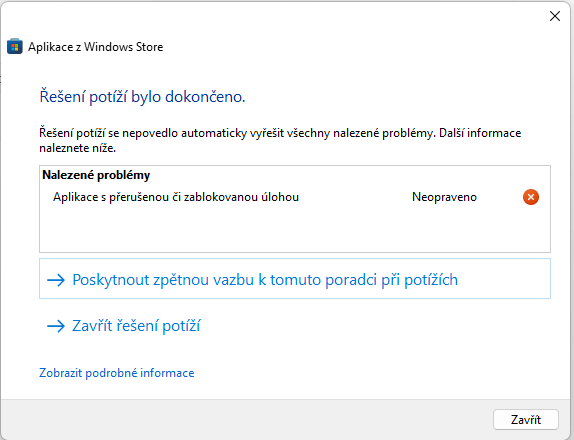Close the dialog with the top-right X
Viewport: 574px width, 440px height.
click(x=555, y=16)
